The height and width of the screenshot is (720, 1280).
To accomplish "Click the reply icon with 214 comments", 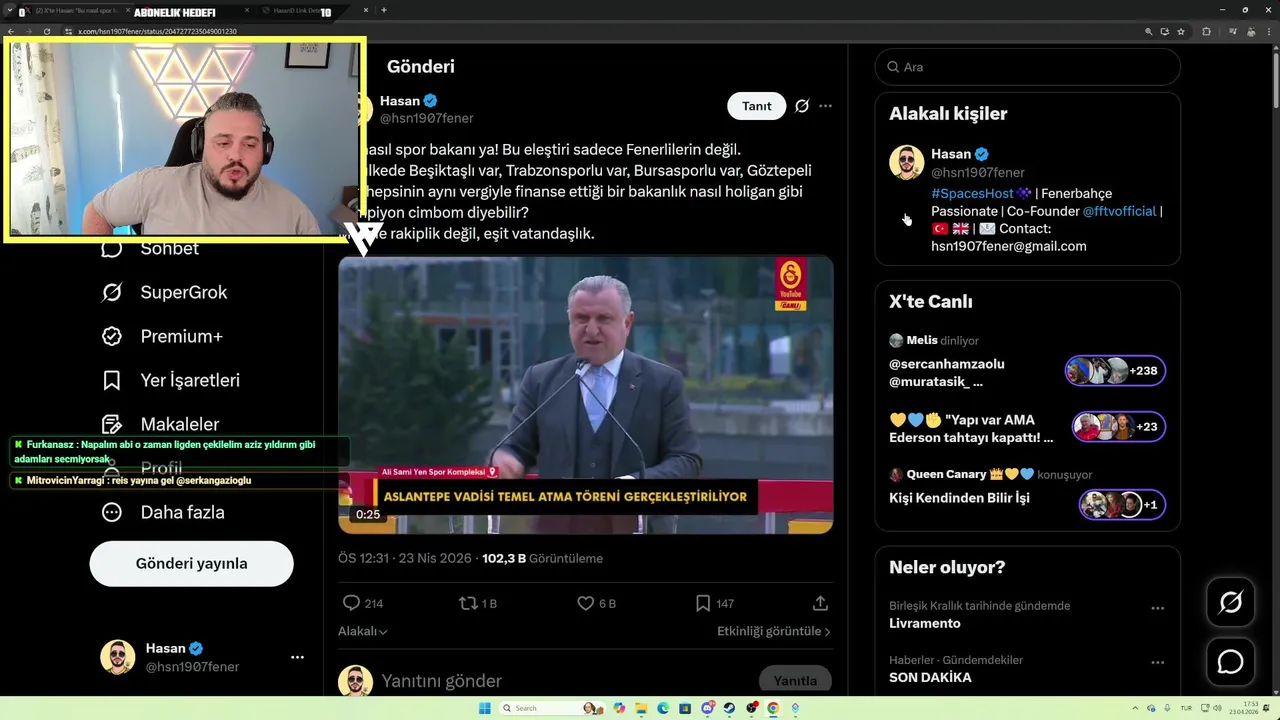I will (x=351, y=603).
